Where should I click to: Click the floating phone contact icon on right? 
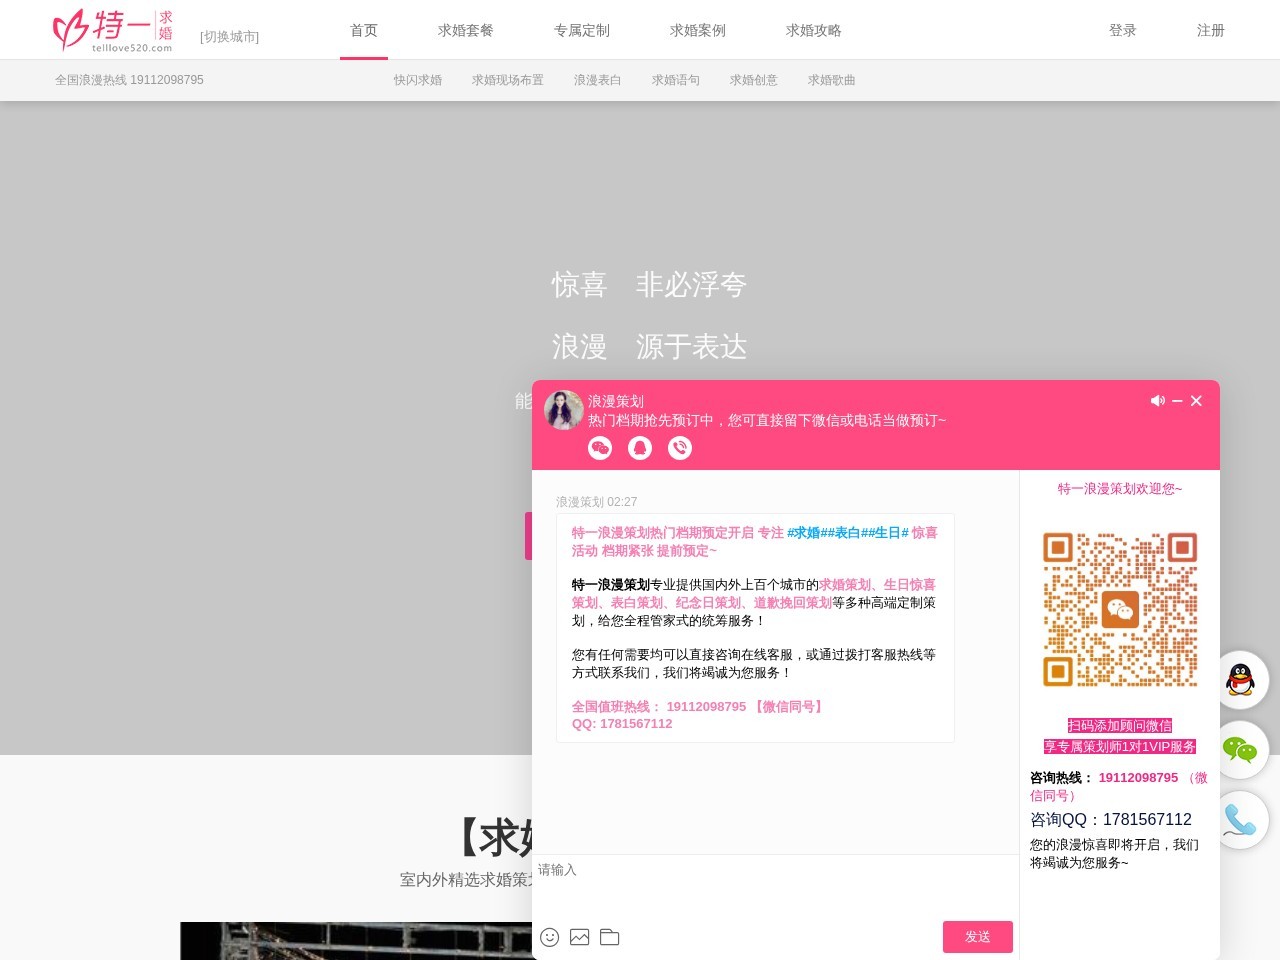[1240, 820]
